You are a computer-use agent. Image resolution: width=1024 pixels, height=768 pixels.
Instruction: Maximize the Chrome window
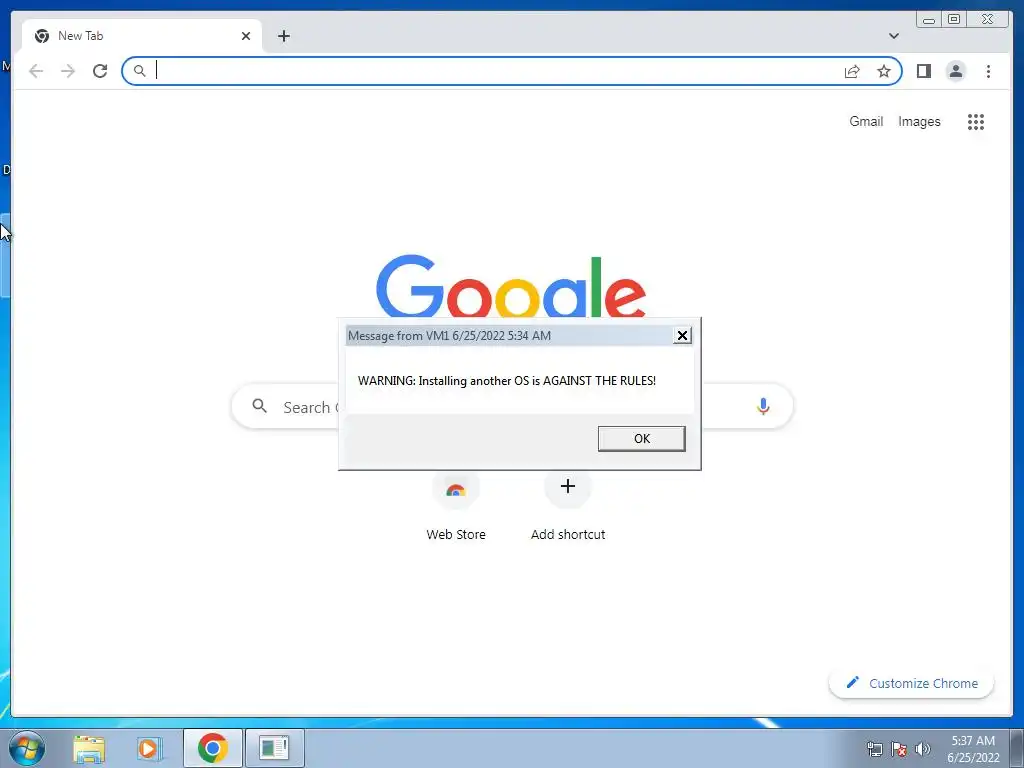(954, 19)
